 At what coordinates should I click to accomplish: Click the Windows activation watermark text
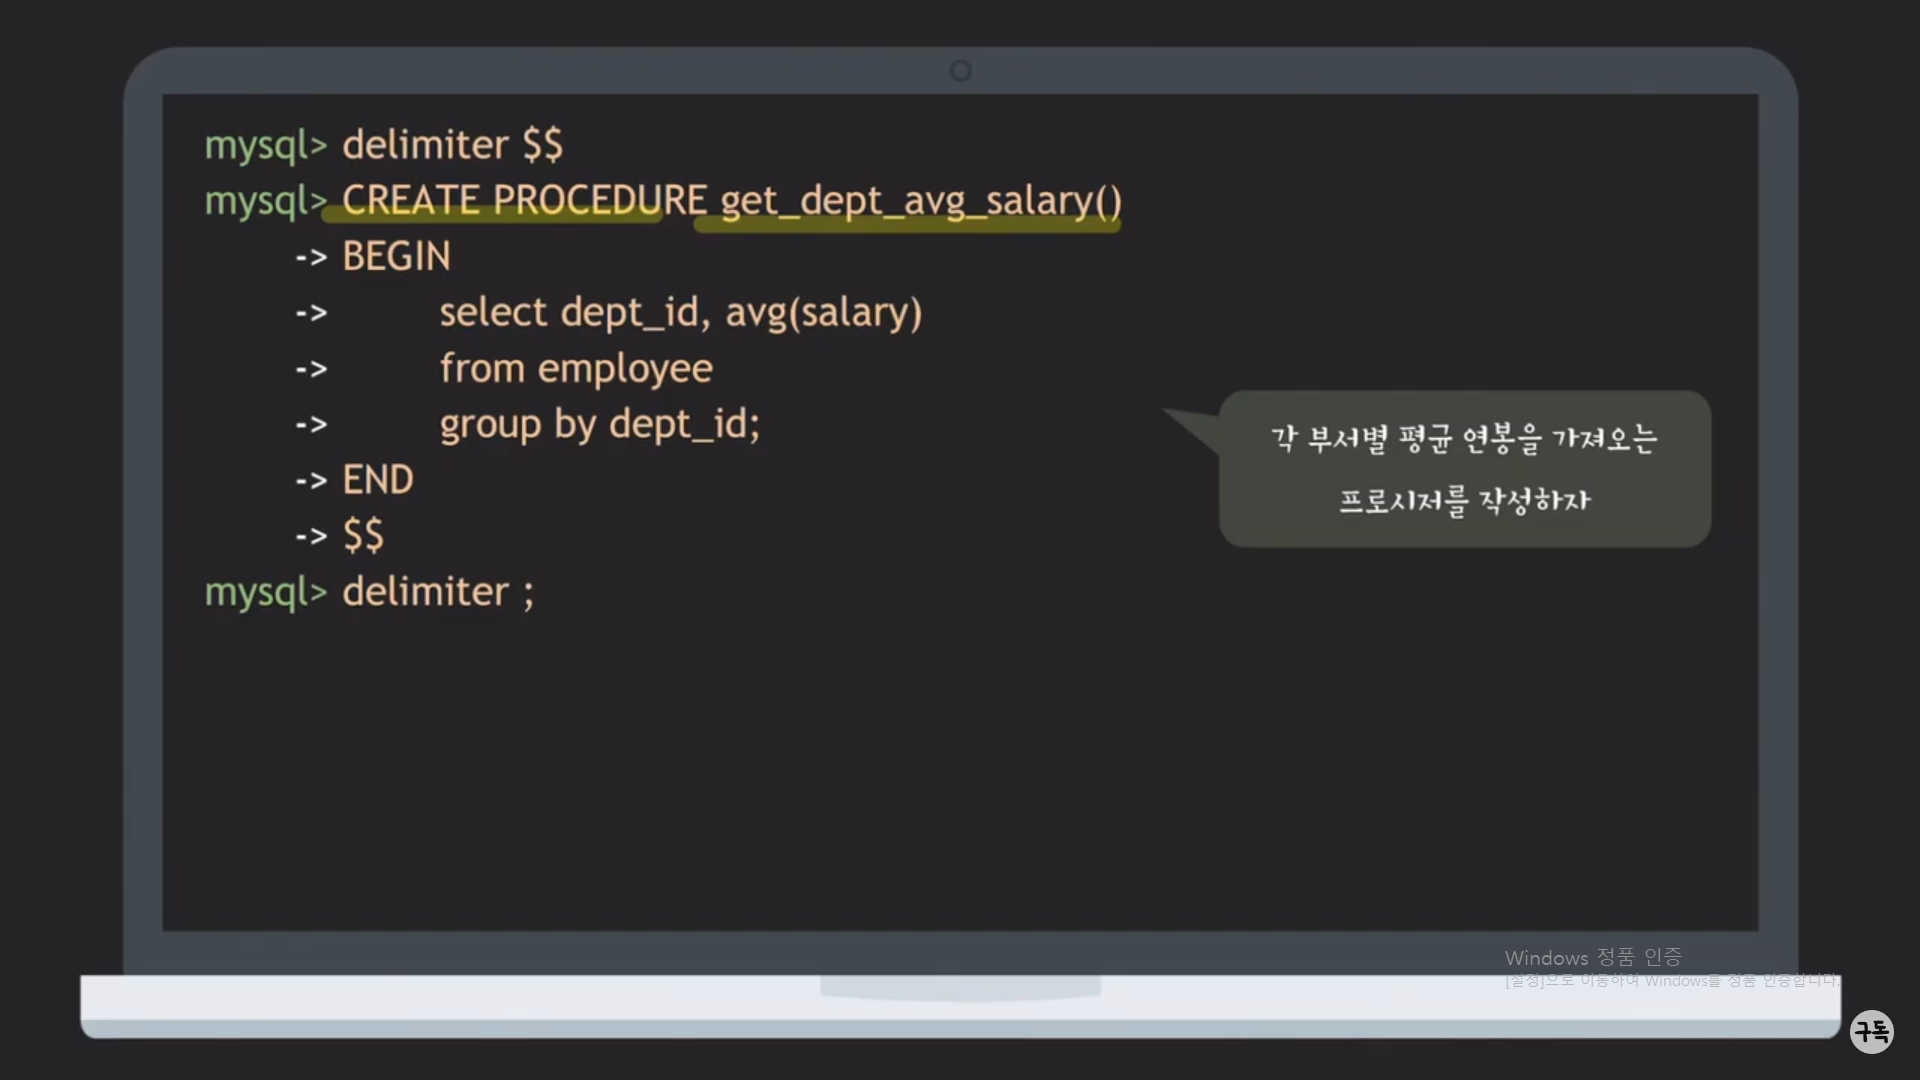click(x=1592, y=958)
